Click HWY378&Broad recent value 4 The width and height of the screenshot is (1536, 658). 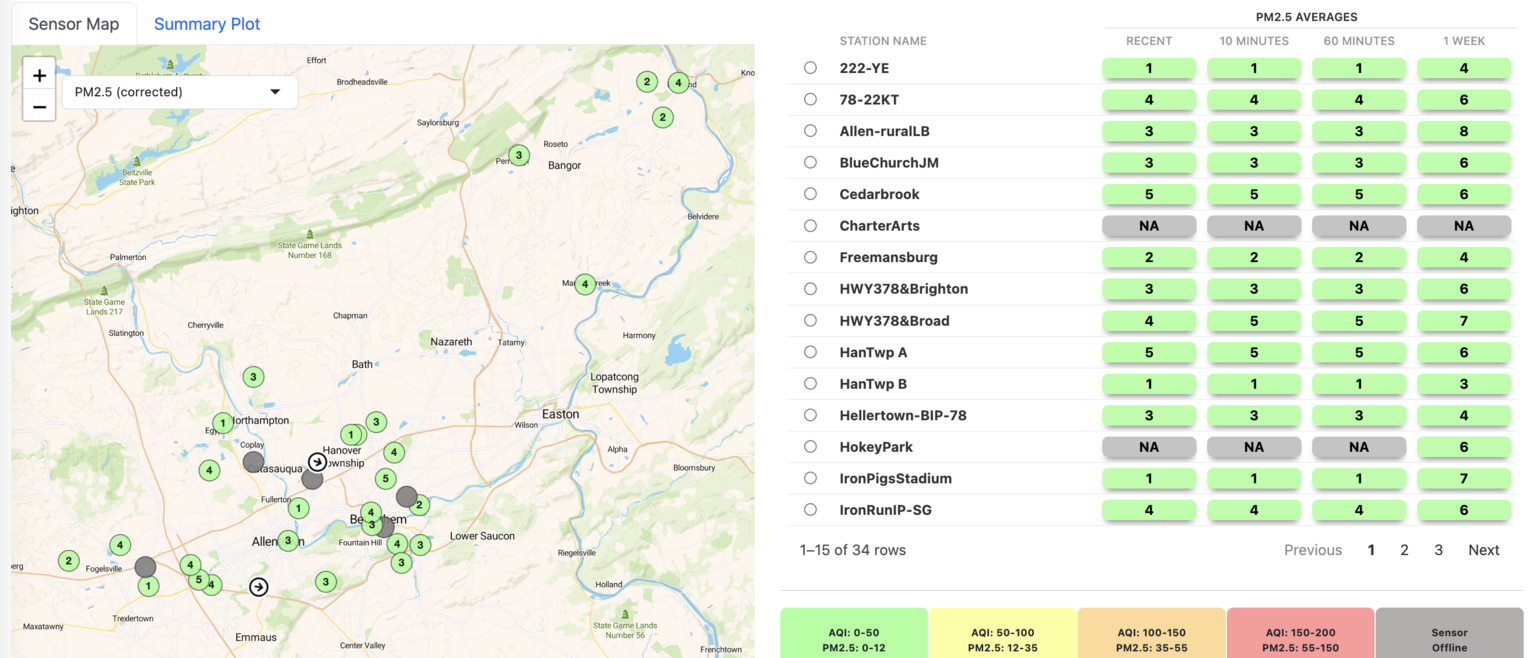(1149, 321)
